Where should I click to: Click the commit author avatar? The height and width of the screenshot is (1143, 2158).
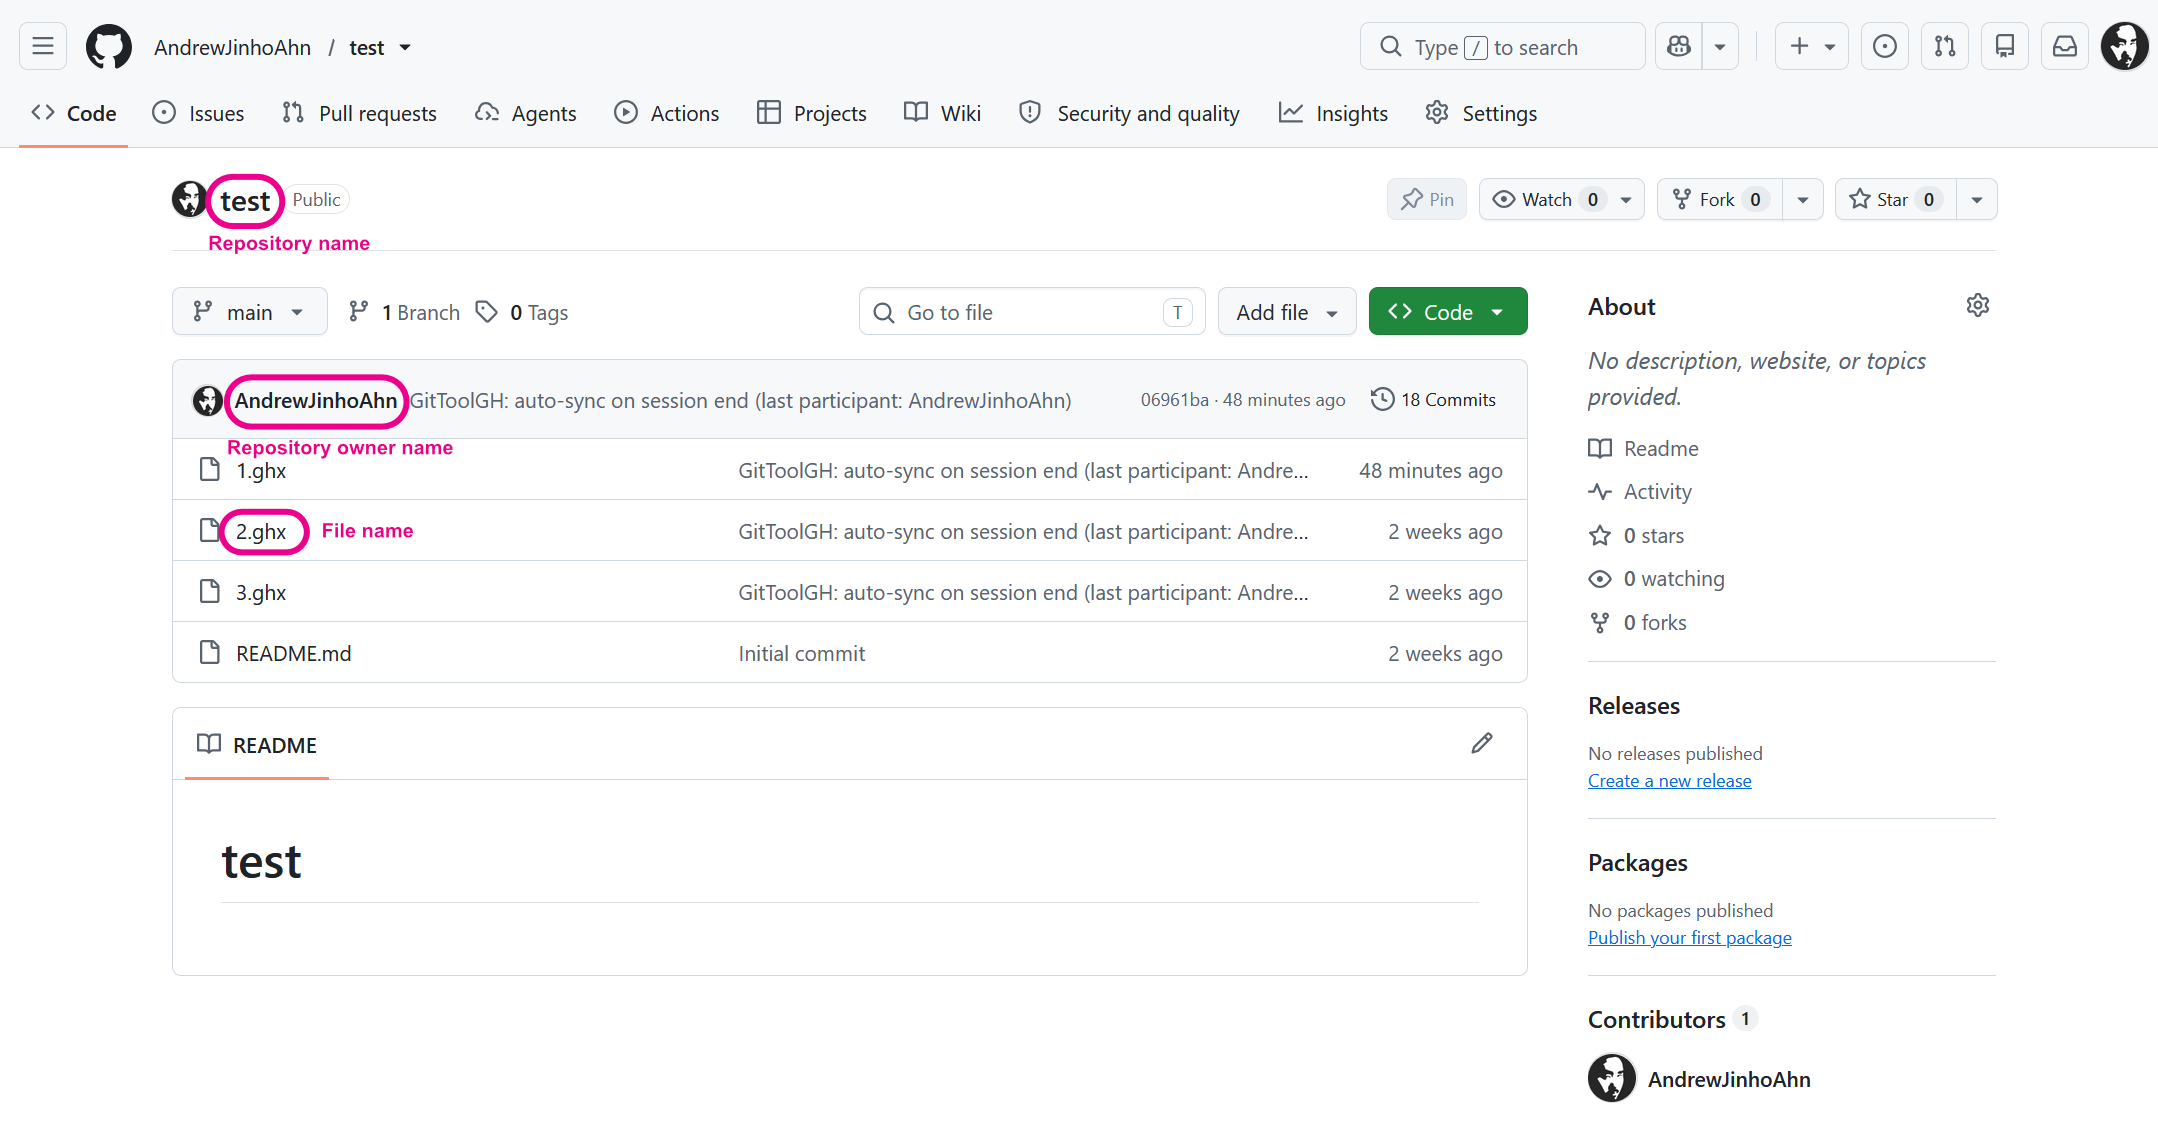[x=207, y=400]
